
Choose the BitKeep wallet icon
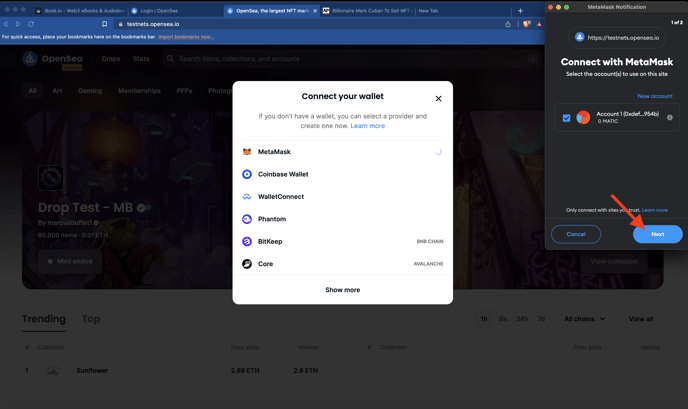[247, 241]
